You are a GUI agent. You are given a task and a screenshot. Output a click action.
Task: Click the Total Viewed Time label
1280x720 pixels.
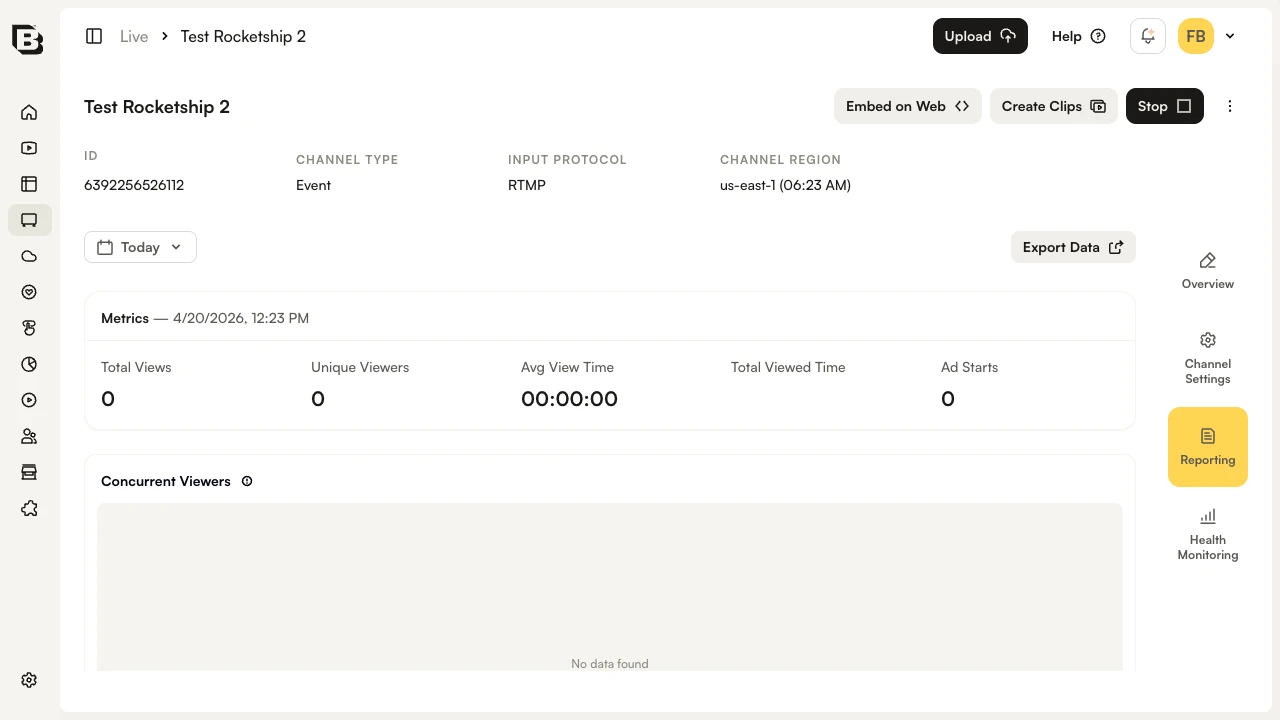click(788, 367)
